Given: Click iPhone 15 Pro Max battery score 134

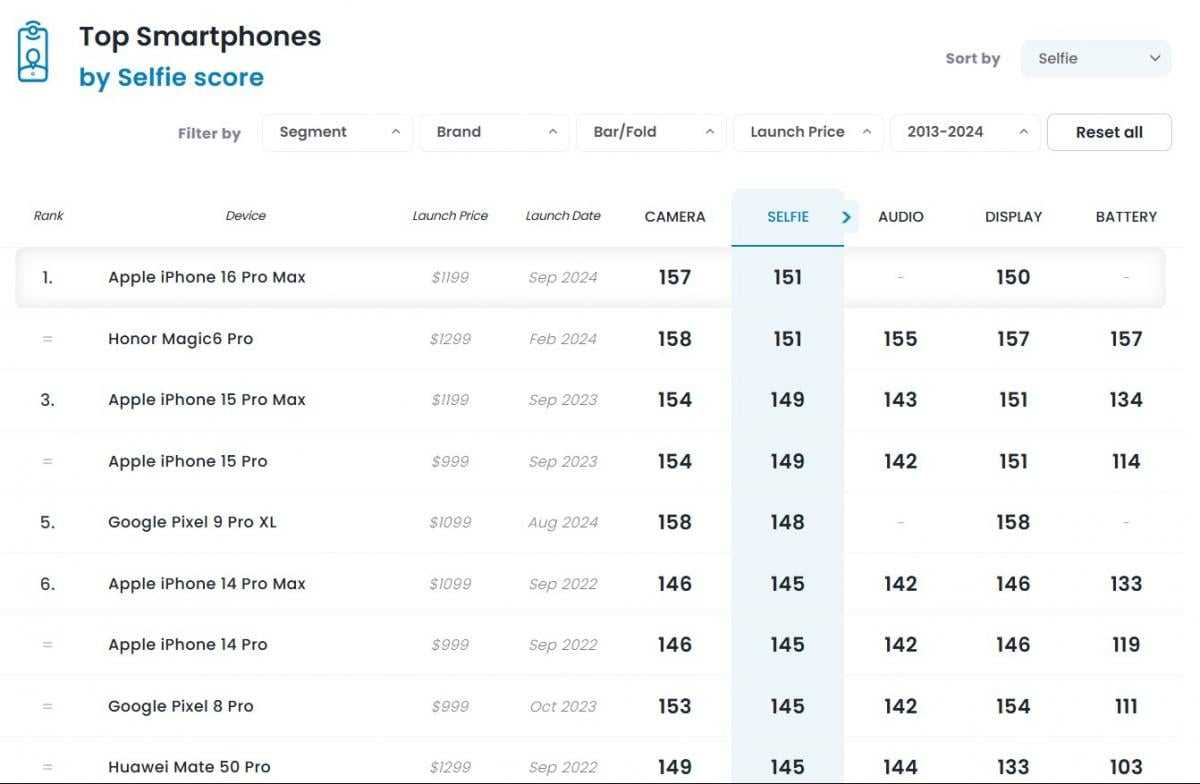Looking at the screenshot, I should point(1126,400).
